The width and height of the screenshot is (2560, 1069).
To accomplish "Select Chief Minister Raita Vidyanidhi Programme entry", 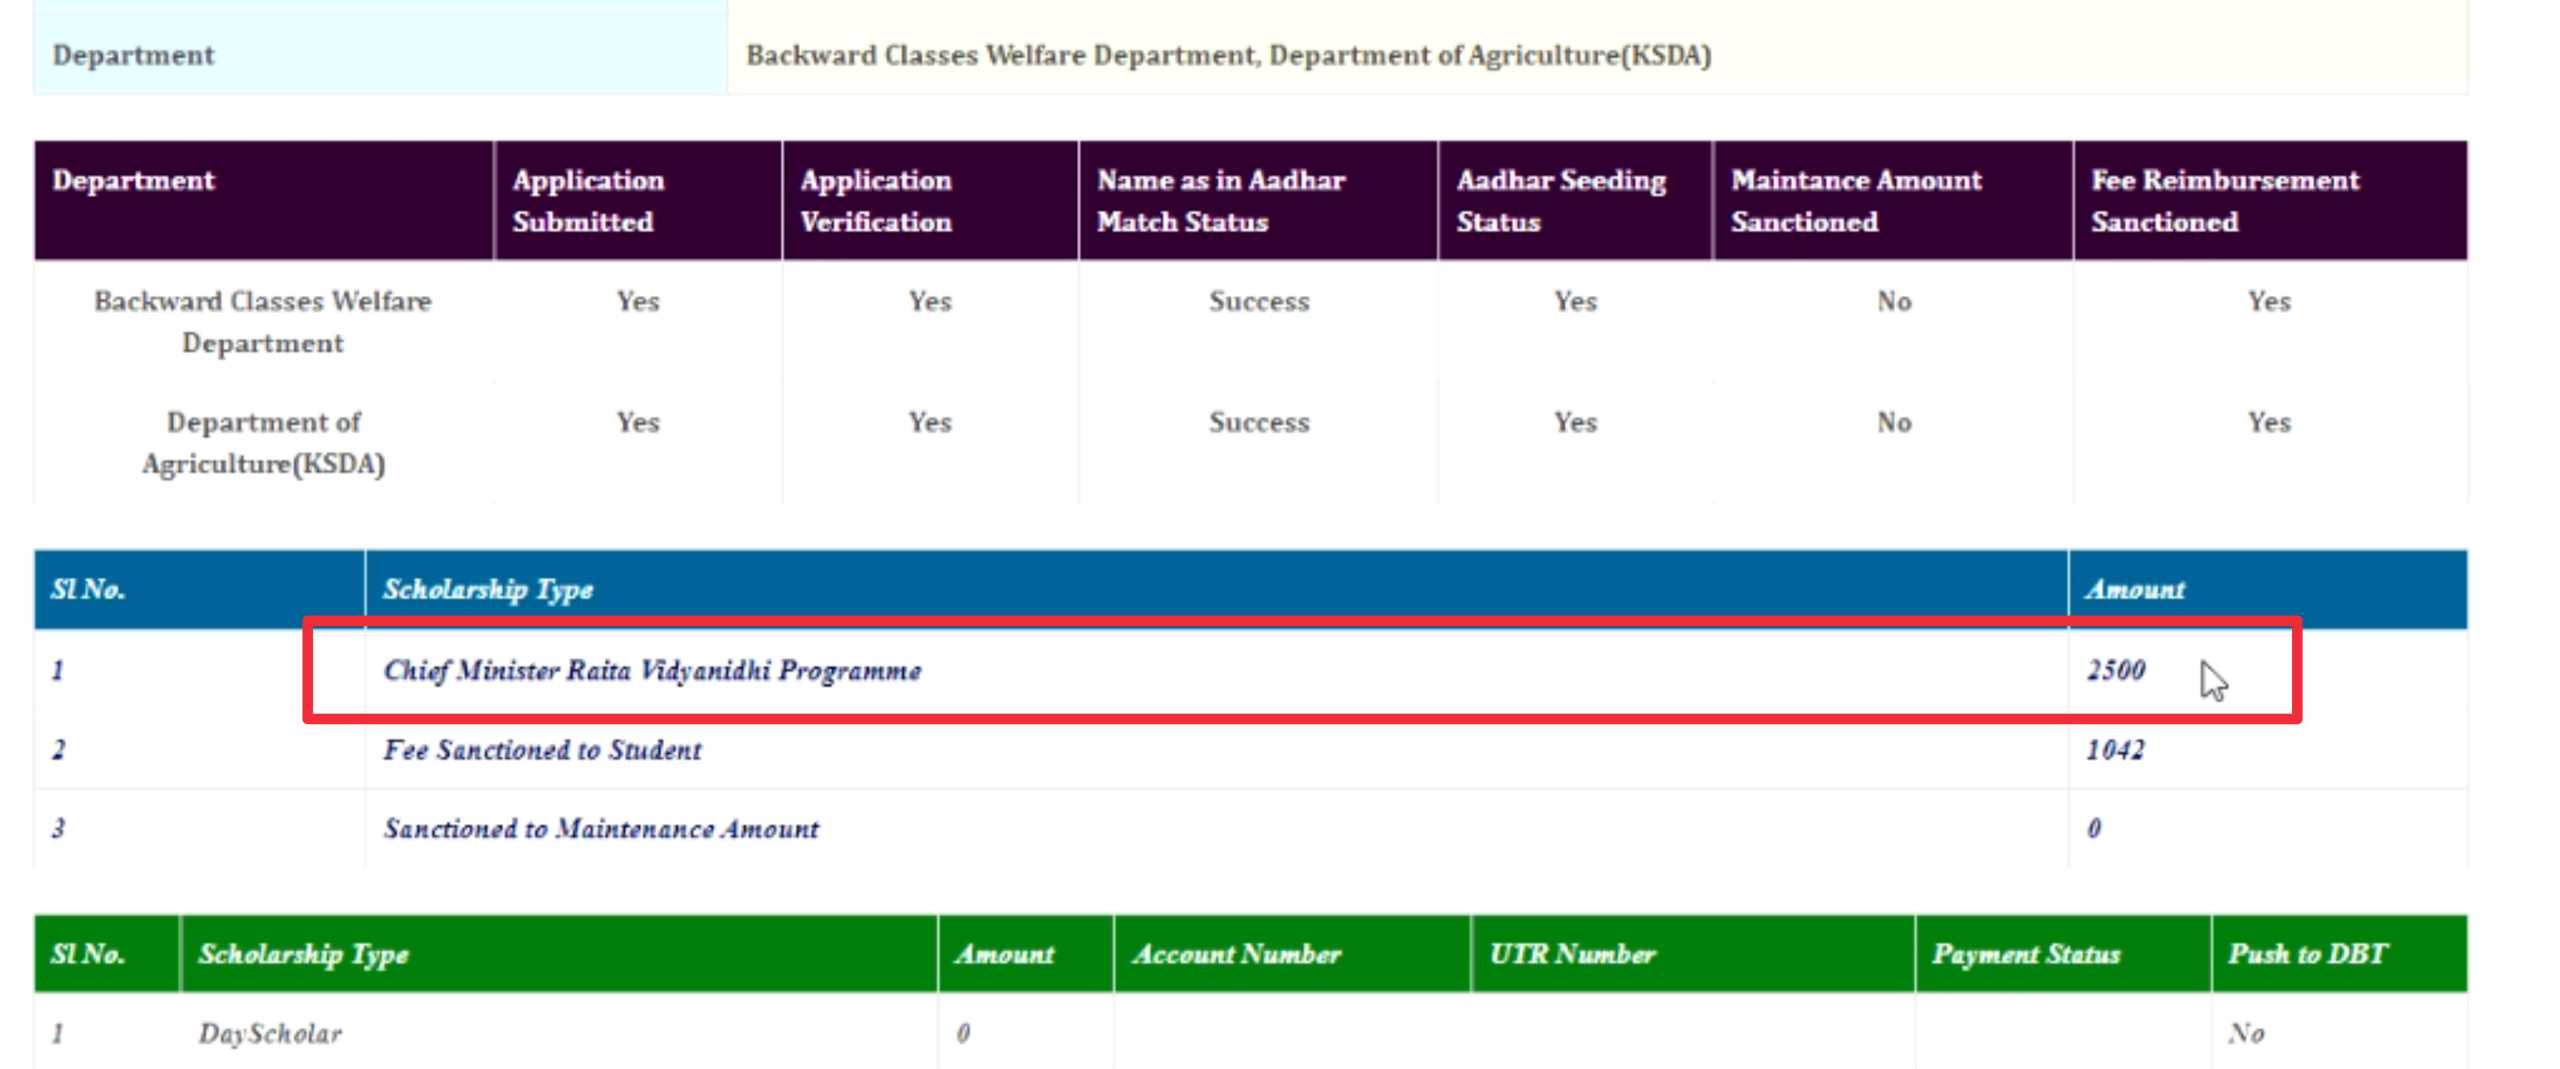I will [652, 671].
